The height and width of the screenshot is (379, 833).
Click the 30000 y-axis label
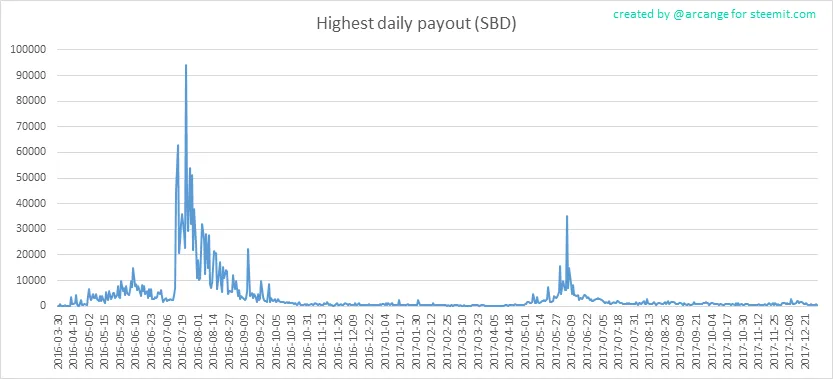pos(31,229)
